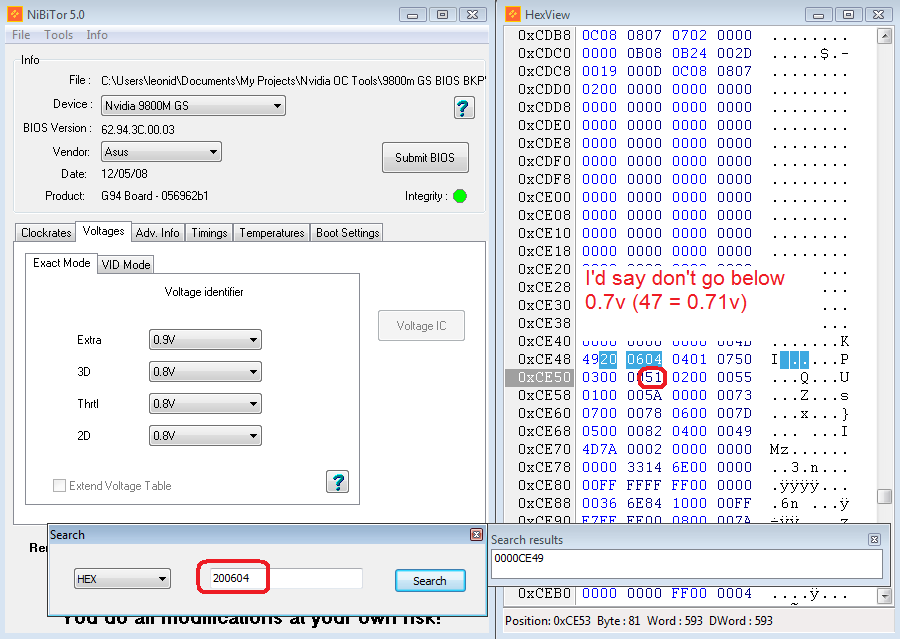Minimize the HexView window
900x639 pixels.
click(x=818, y=14)
